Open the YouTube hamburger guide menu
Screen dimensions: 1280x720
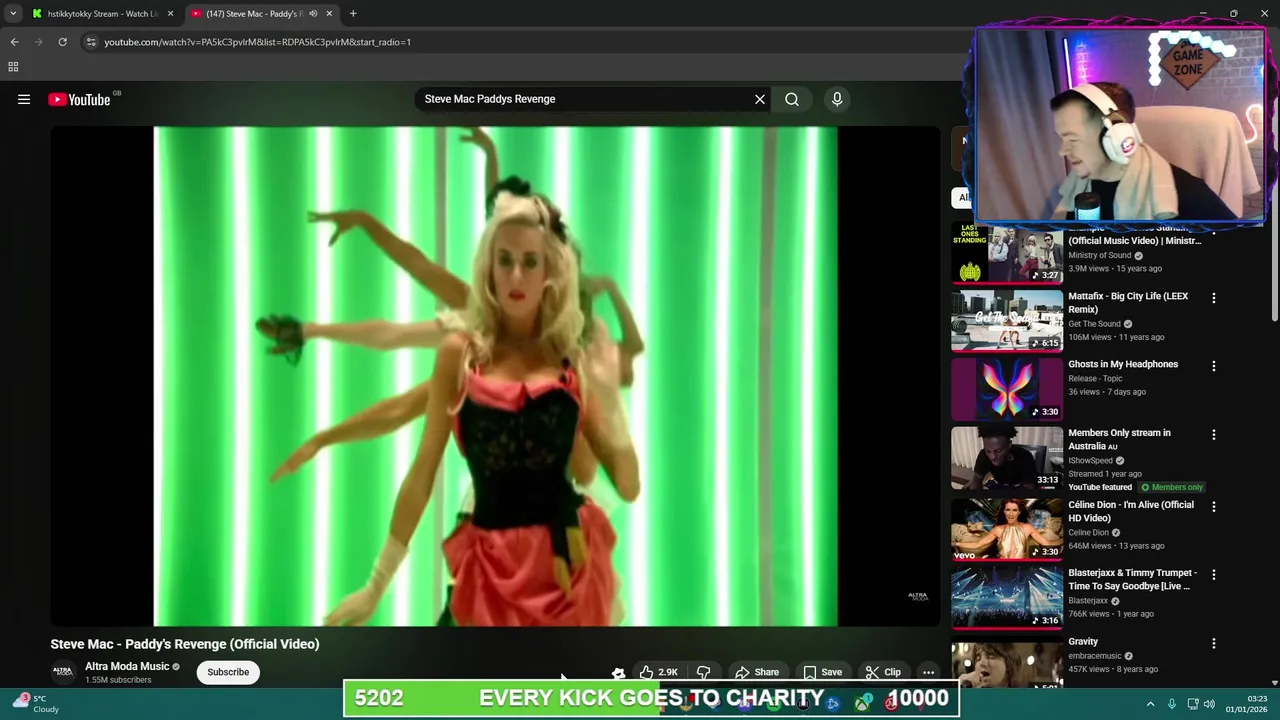pyautogui.click(x=24, y=99)
